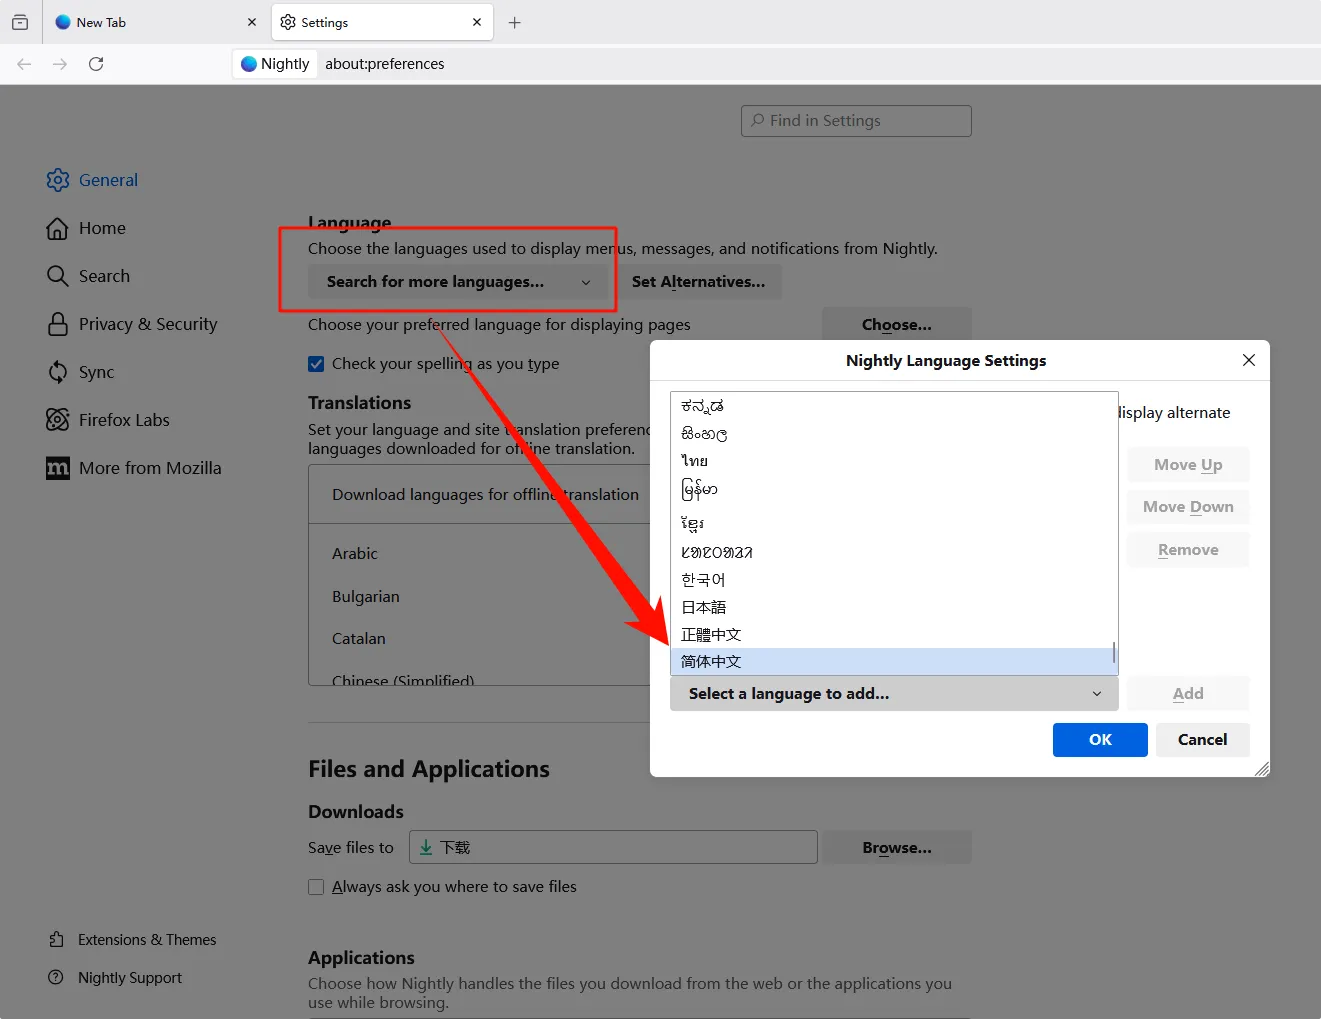Open a new tab with plus button

[x=515, y=22]
